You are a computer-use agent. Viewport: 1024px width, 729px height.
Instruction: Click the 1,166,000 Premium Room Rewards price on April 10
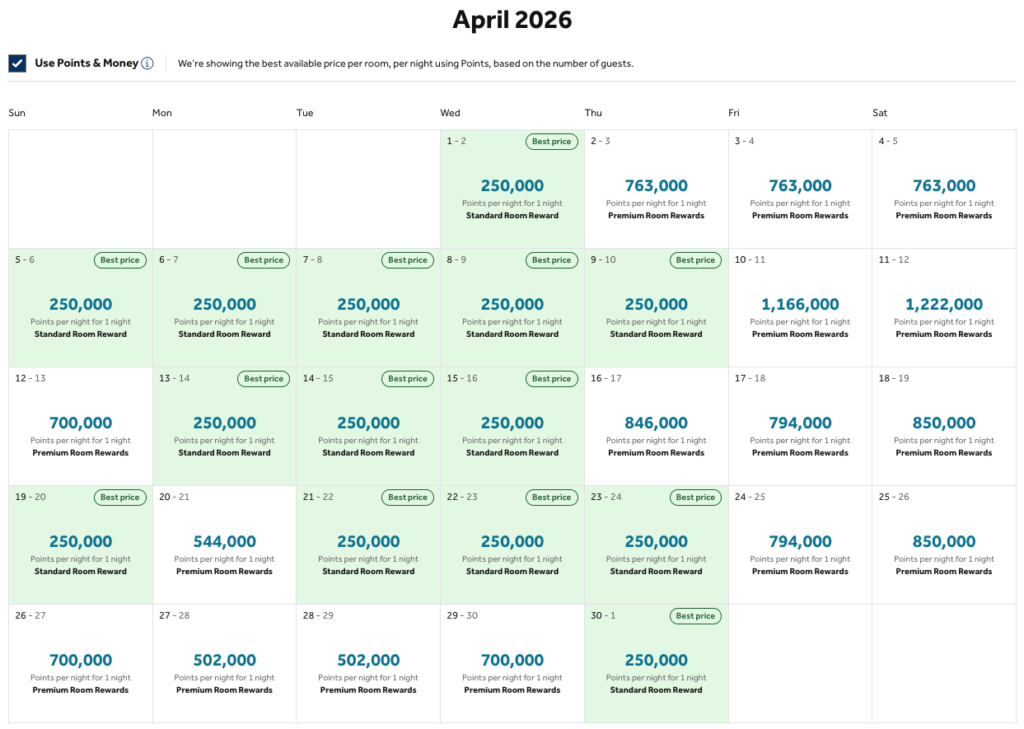800,304
